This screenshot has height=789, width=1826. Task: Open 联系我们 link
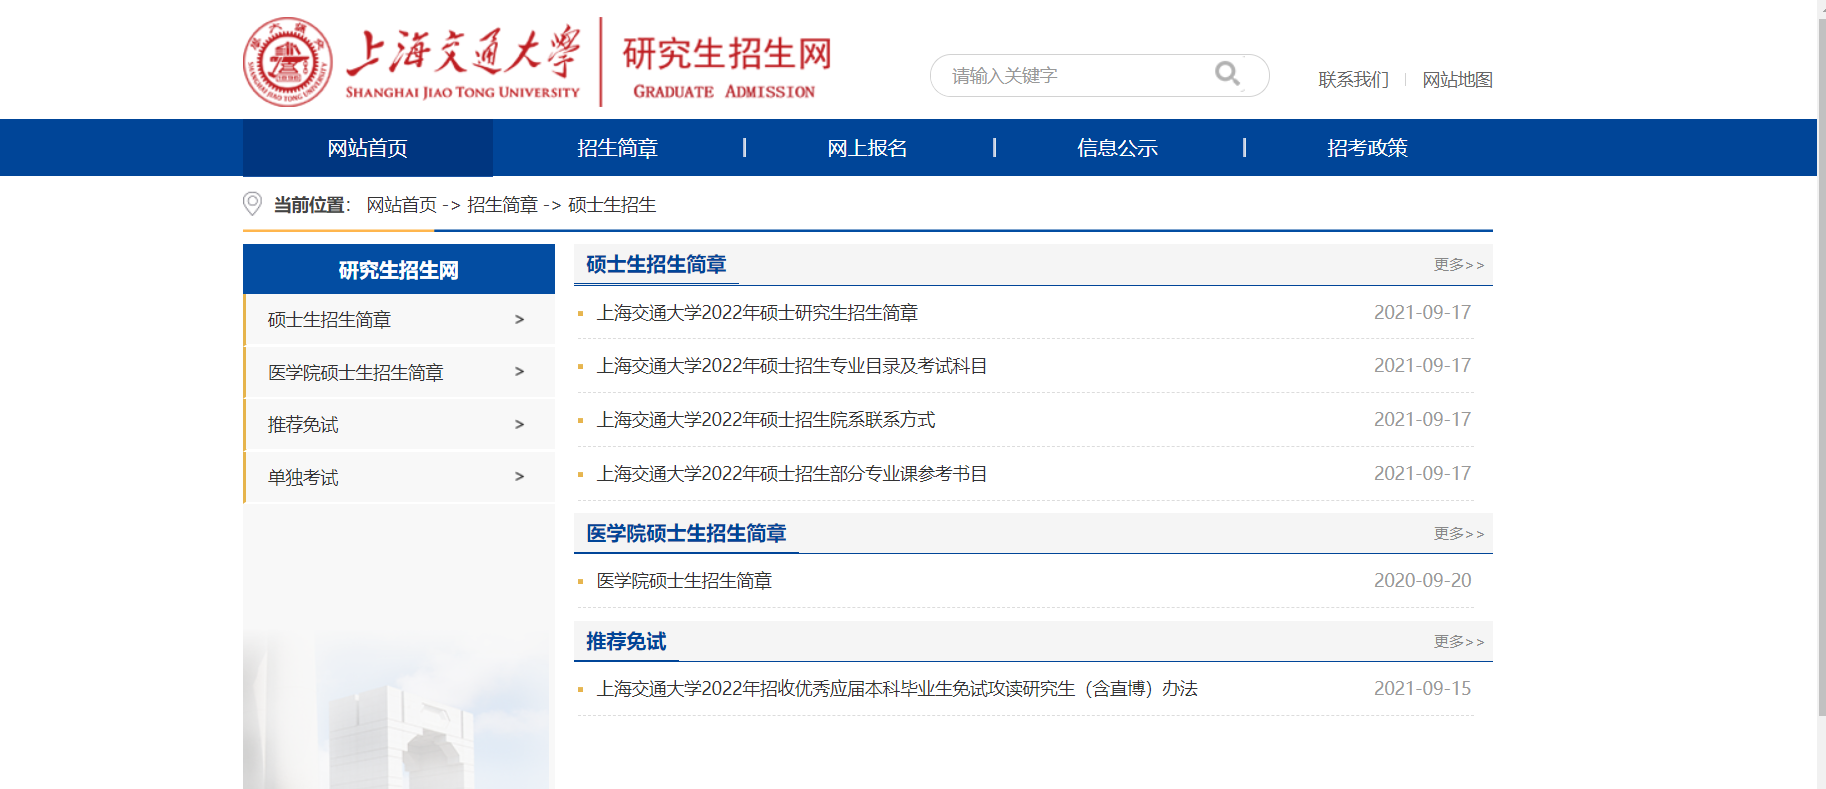coord(1353,79)
